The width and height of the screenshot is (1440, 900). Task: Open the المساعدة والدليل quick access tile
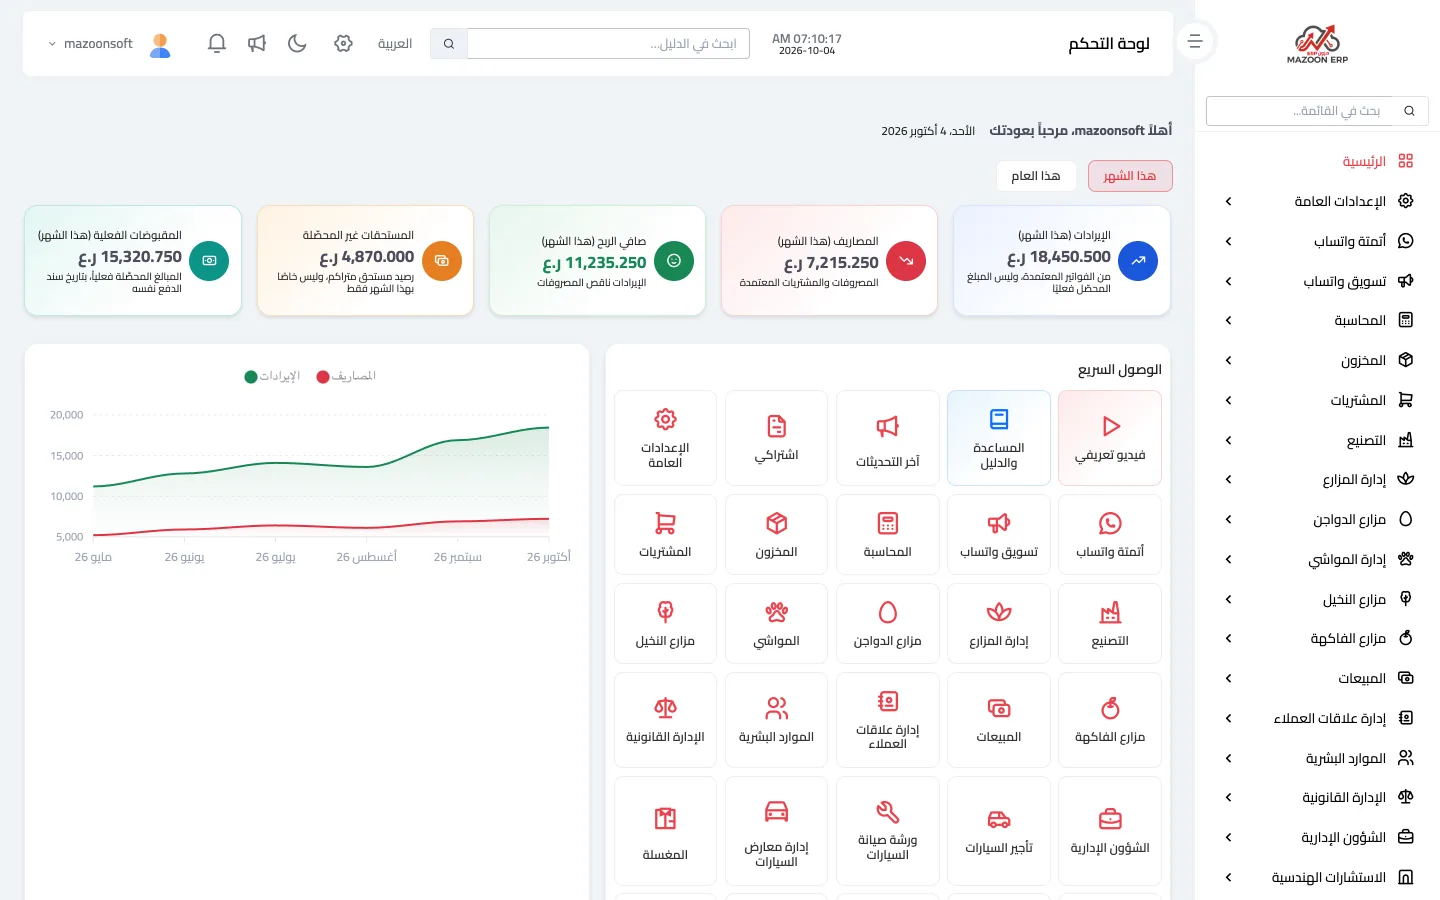[x=999, y=438]
